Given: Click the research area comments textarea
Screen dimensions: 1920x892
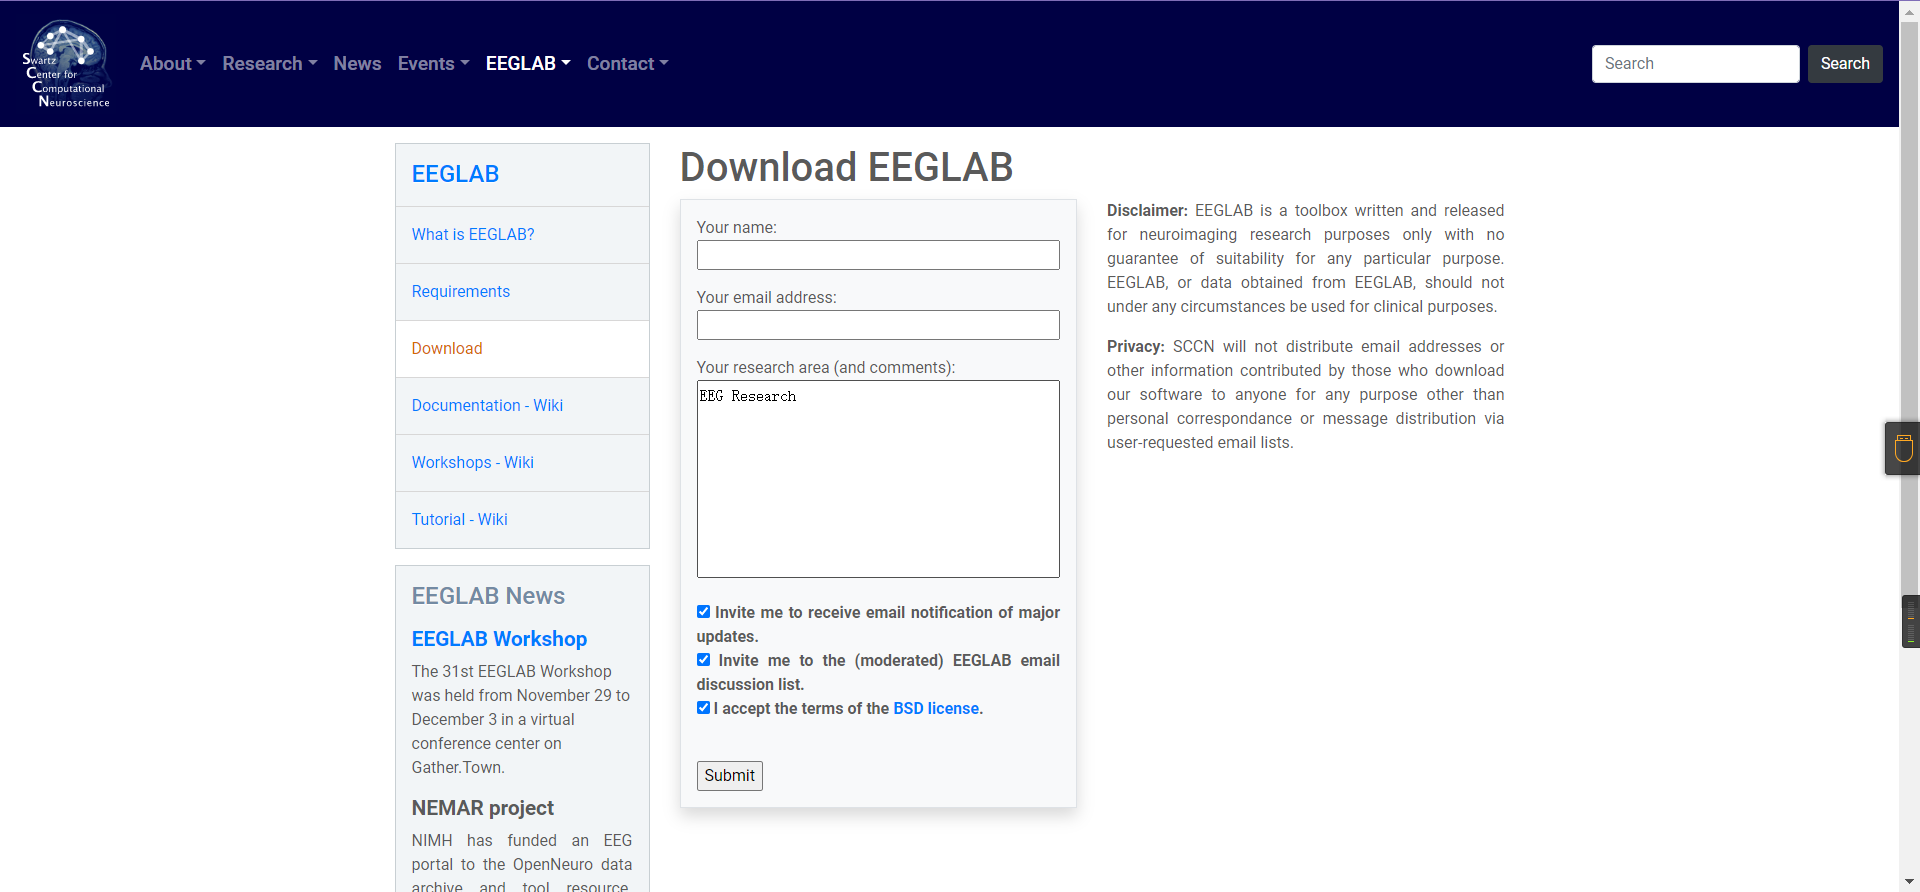Looking at the screenshot, I should click(x=878, y=479).
